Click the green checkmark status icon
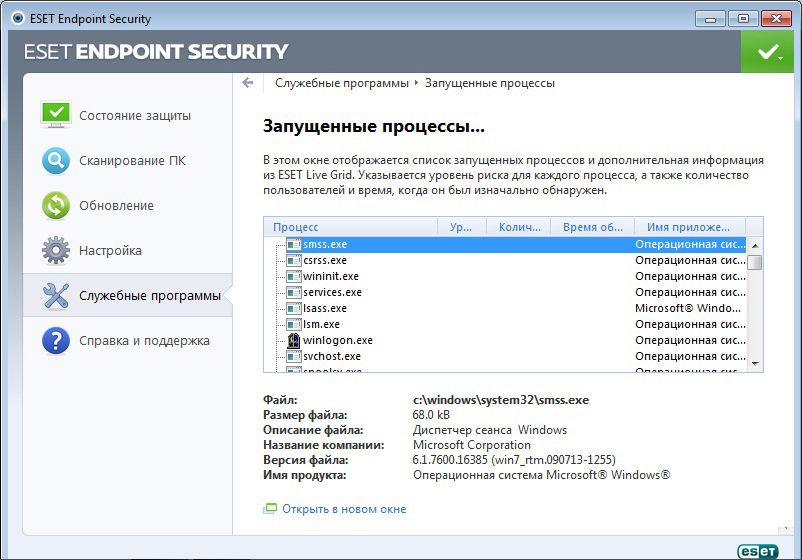The image size is (802, 560). 767,52
